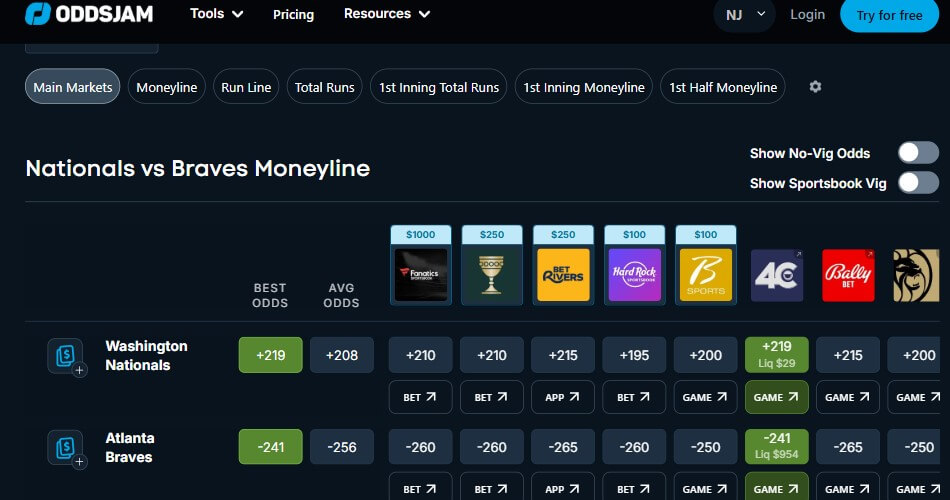Open the Bally Bet sportsbook logo
The height and width of the screenshot is (500, 950).
[848, 275]
